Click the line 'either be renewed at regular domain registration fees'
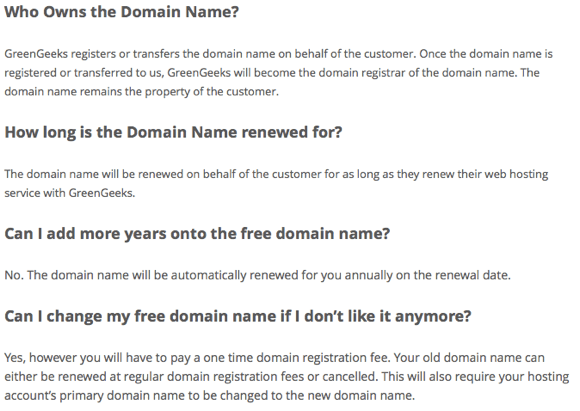 point(287,377)
